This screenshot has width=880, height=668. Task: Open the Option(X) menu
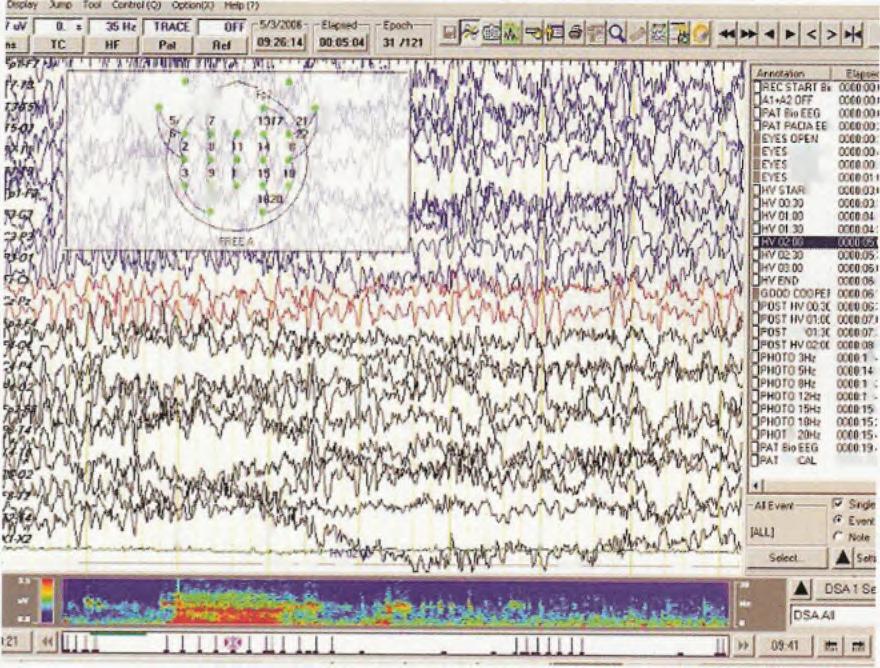click(192, 6)
